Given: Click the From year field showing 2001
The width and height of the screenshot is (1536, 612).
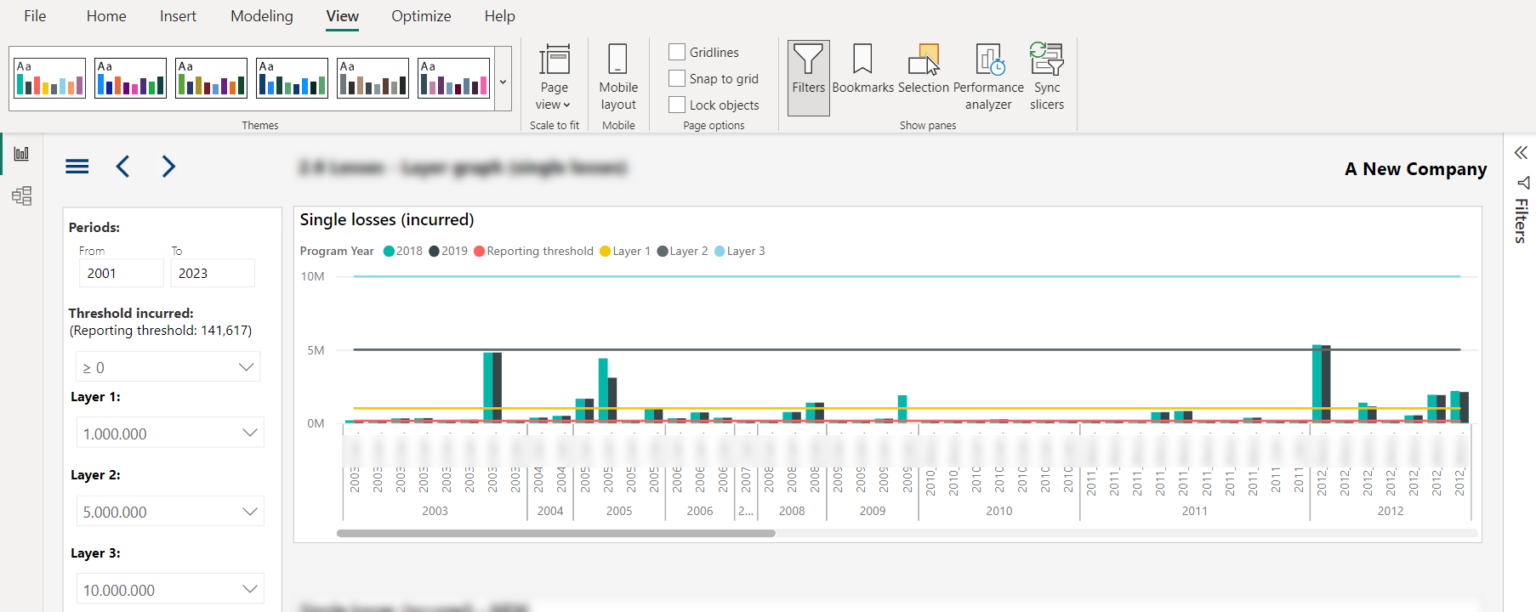Looking at the screenshot, I should (x=120, y=272).
